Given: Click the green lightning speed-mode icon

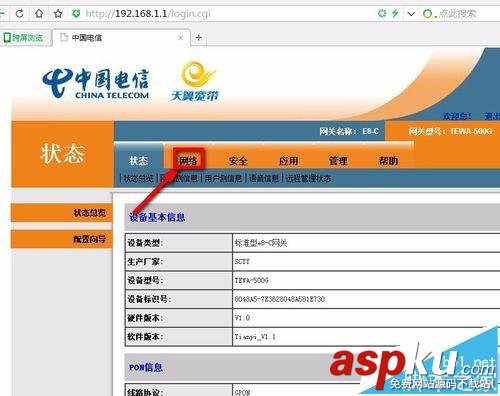Looking at the screenshot, I should click(x=395, y=13).
